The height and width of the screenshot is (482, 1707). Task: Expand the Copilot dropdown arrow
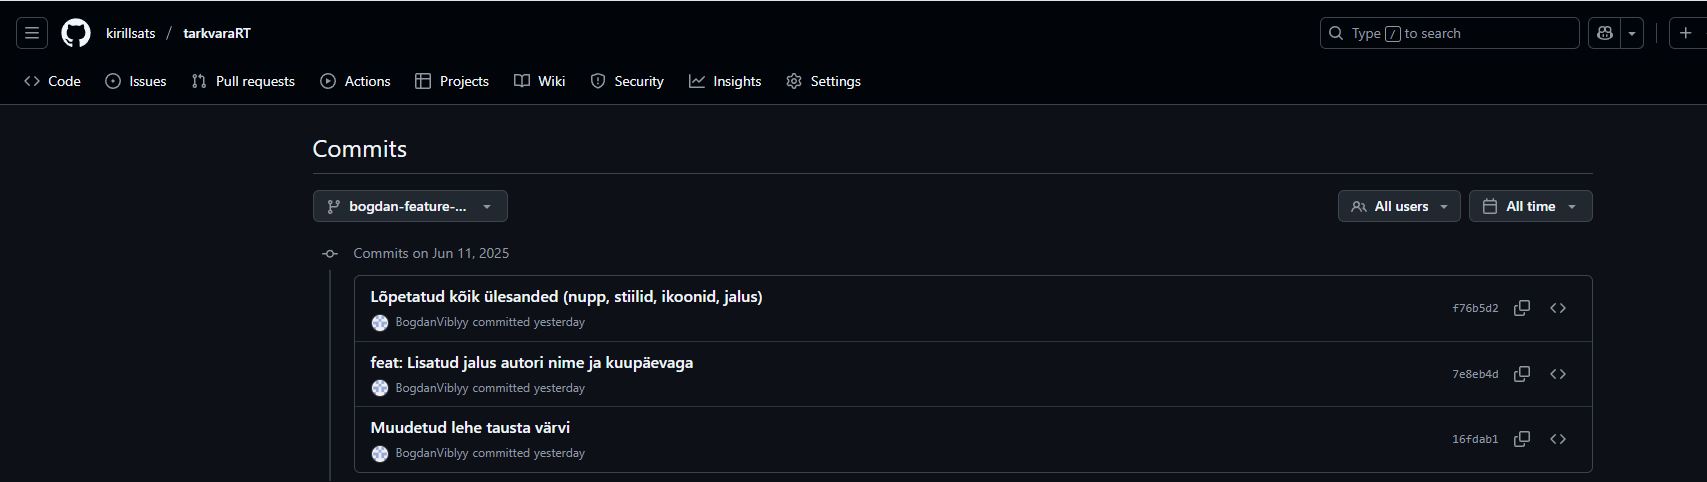point(1632,33)
